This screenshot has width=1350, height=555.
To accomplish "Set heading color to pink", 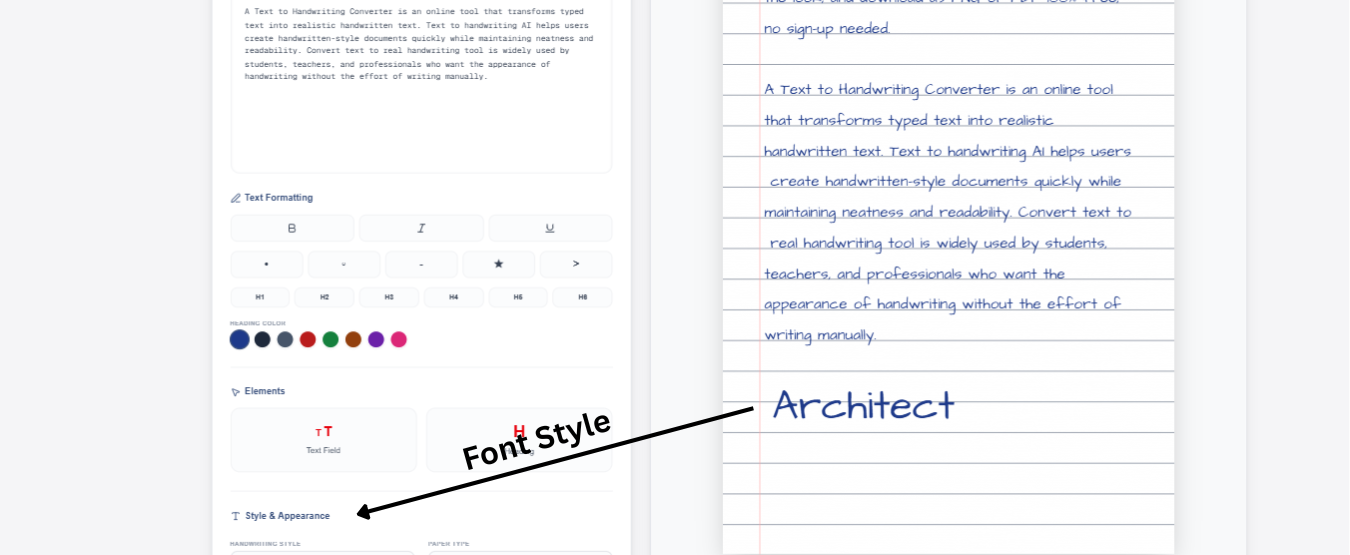I will 399,339.
